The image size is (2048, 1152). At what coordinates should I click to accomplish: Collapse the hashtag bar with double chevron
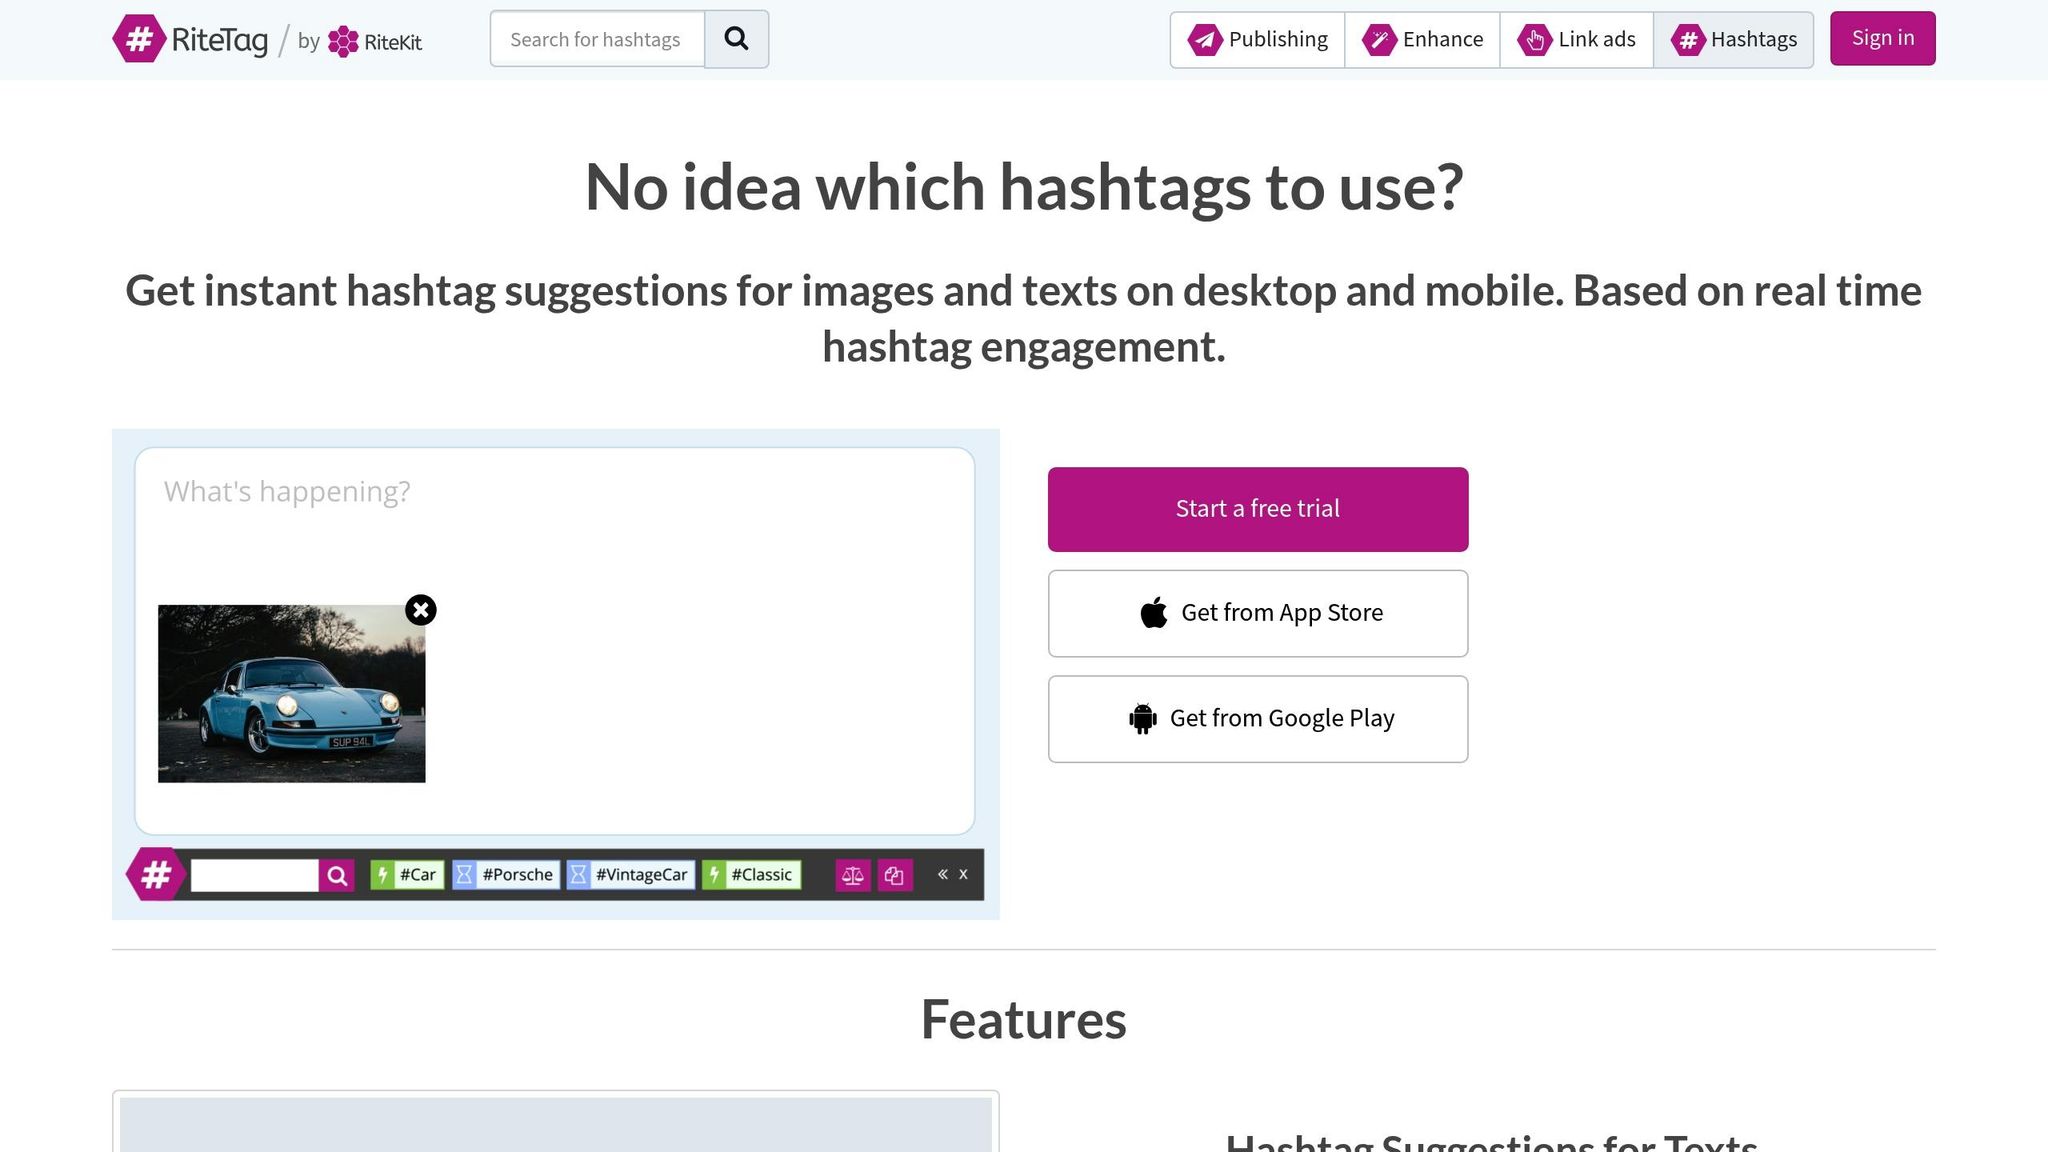[x=942, y=874]
